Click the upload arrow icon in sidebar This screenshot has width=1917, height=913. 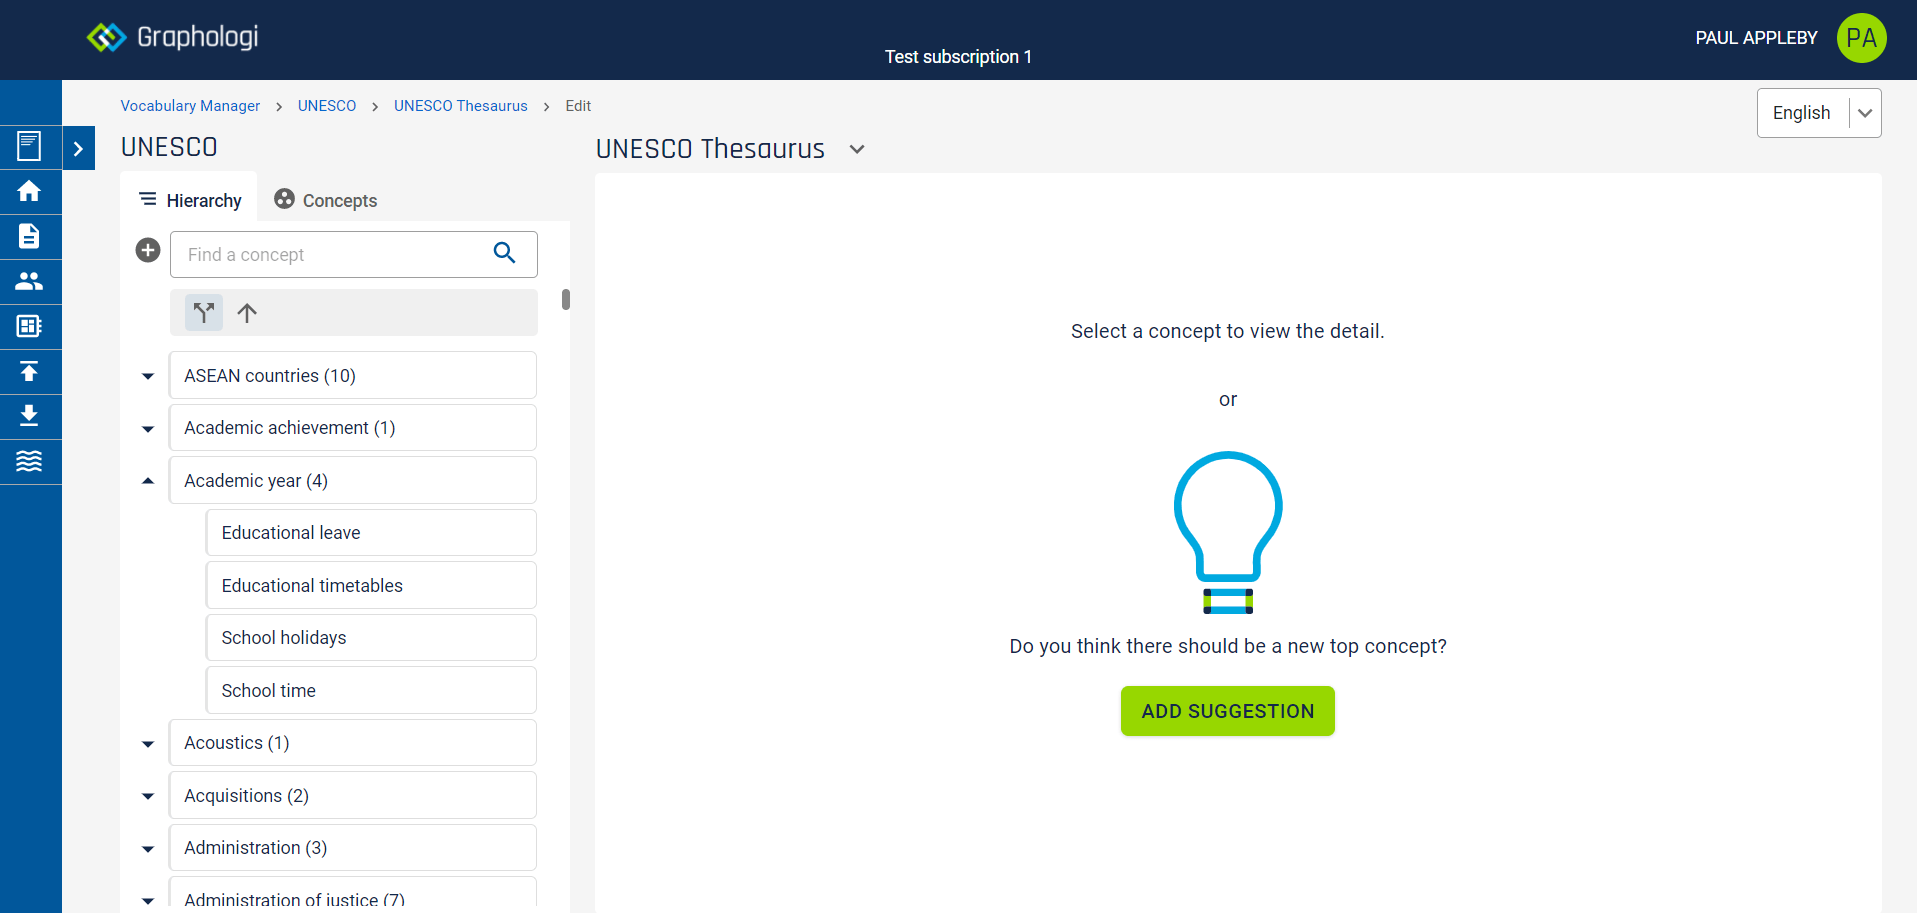point(29,371)
